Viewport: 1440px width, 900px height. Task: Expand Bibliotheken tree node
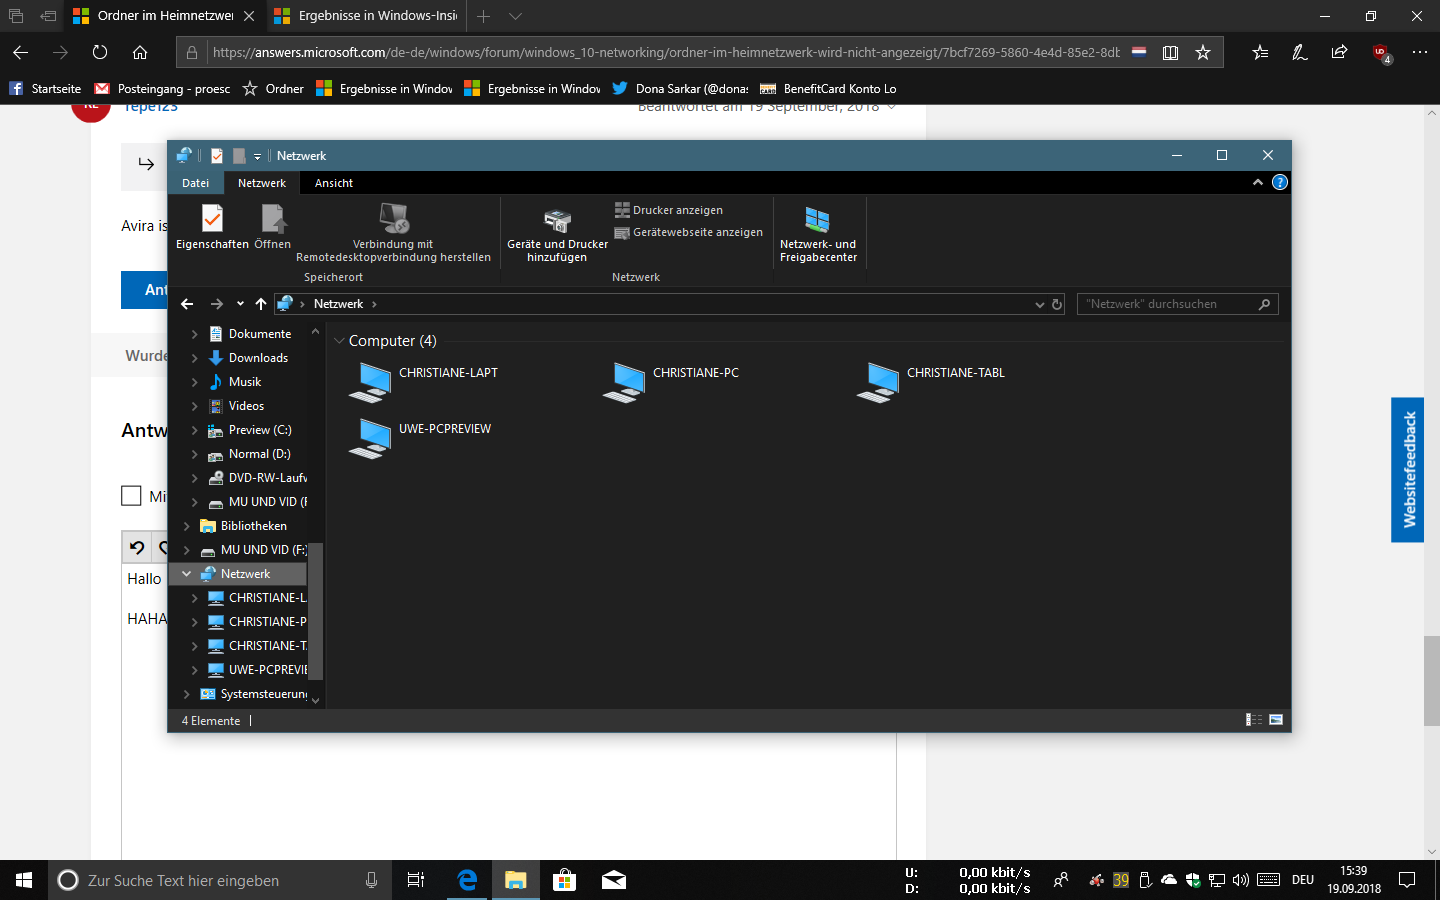click(x=186, y=526)
